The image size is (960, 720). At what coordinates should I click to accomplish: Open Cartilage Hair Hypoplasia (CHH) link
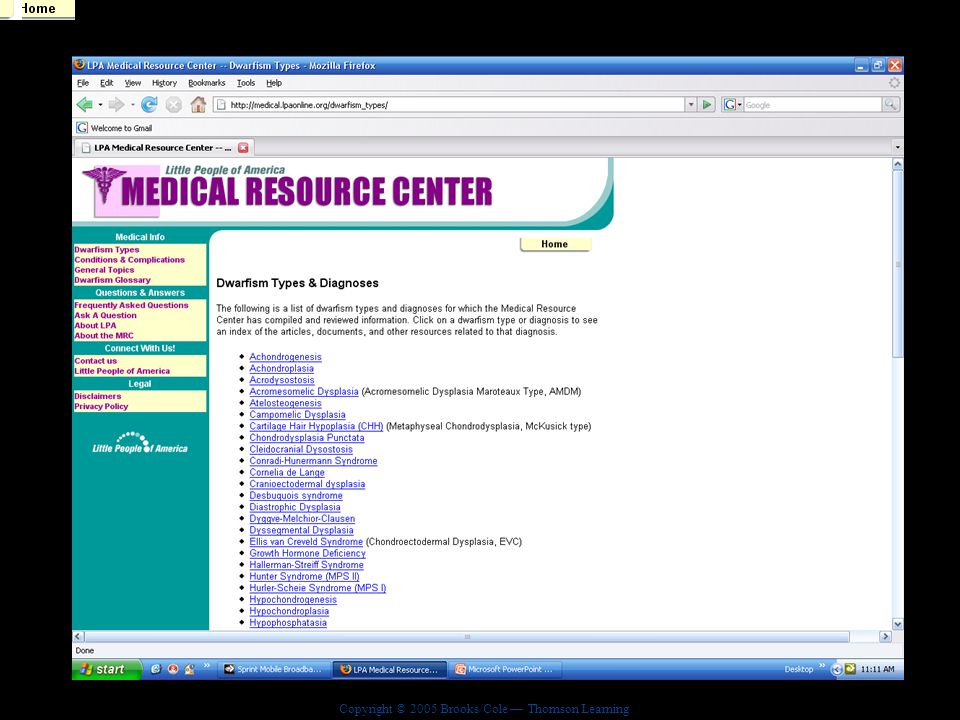pyautogui.click(x=316, y=426)
